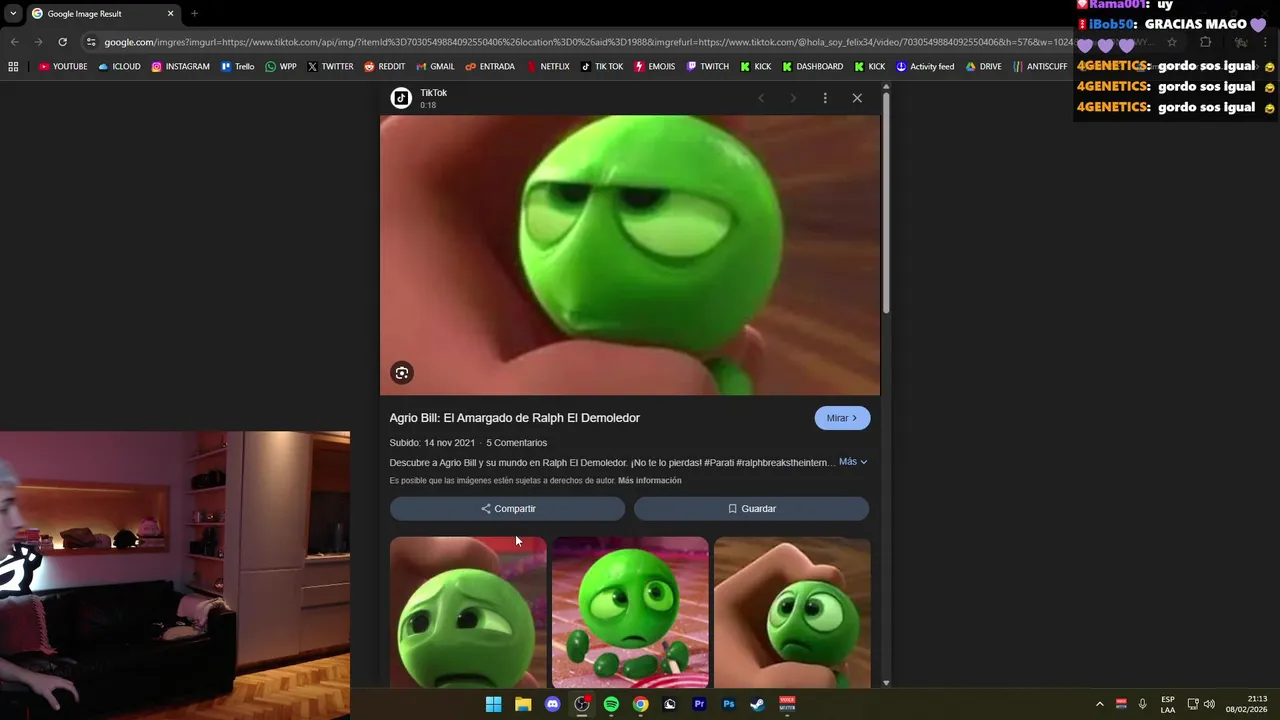Screen dimensions: 1280x720
Task: Open the DASHBOARD bookmark
Action: pyautogui.click(x=812, y=67)
